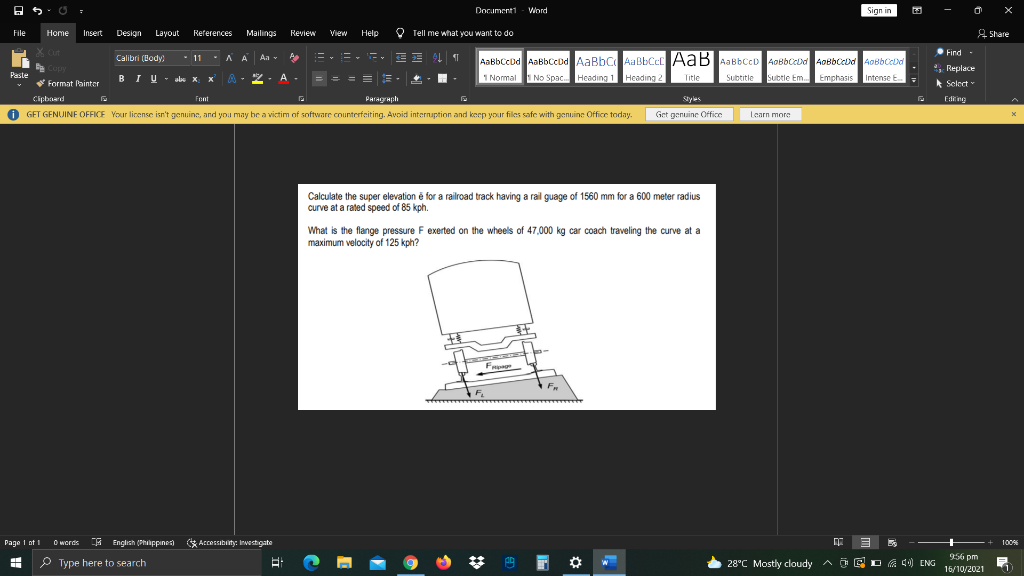The height and width of the screenshot is (576, 1024).
Task: Apply center alignment to the paragraph
Action: [335, 78]
